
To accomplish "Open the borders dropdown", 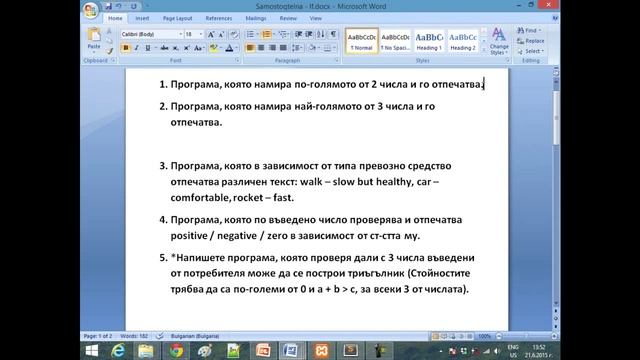I will [x=334, y=48].
